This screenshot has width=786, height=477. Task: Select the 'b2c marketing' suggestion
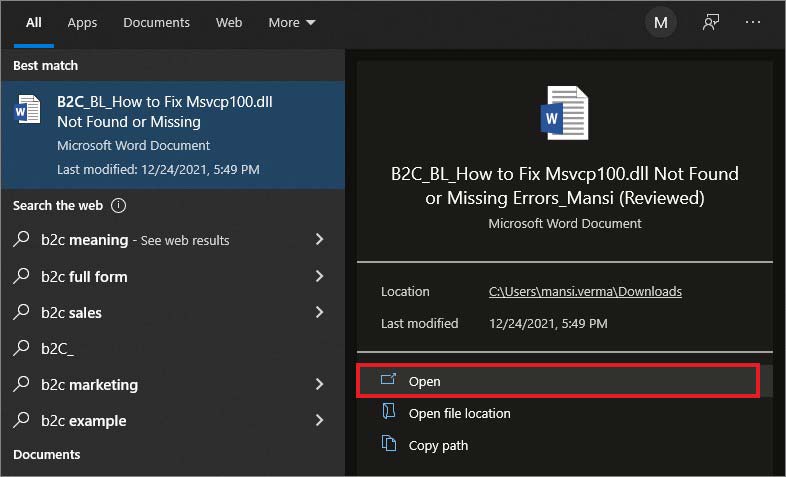tap(173, 384)
